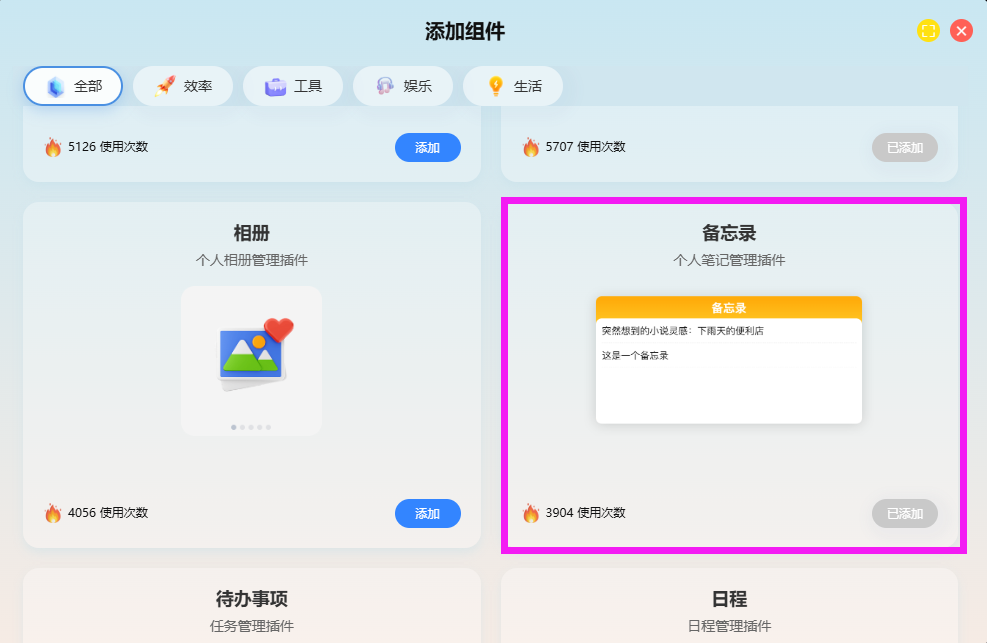Select the first carousel dot under album preview
This screenshot has width=987, height=643.
(234, 427)
